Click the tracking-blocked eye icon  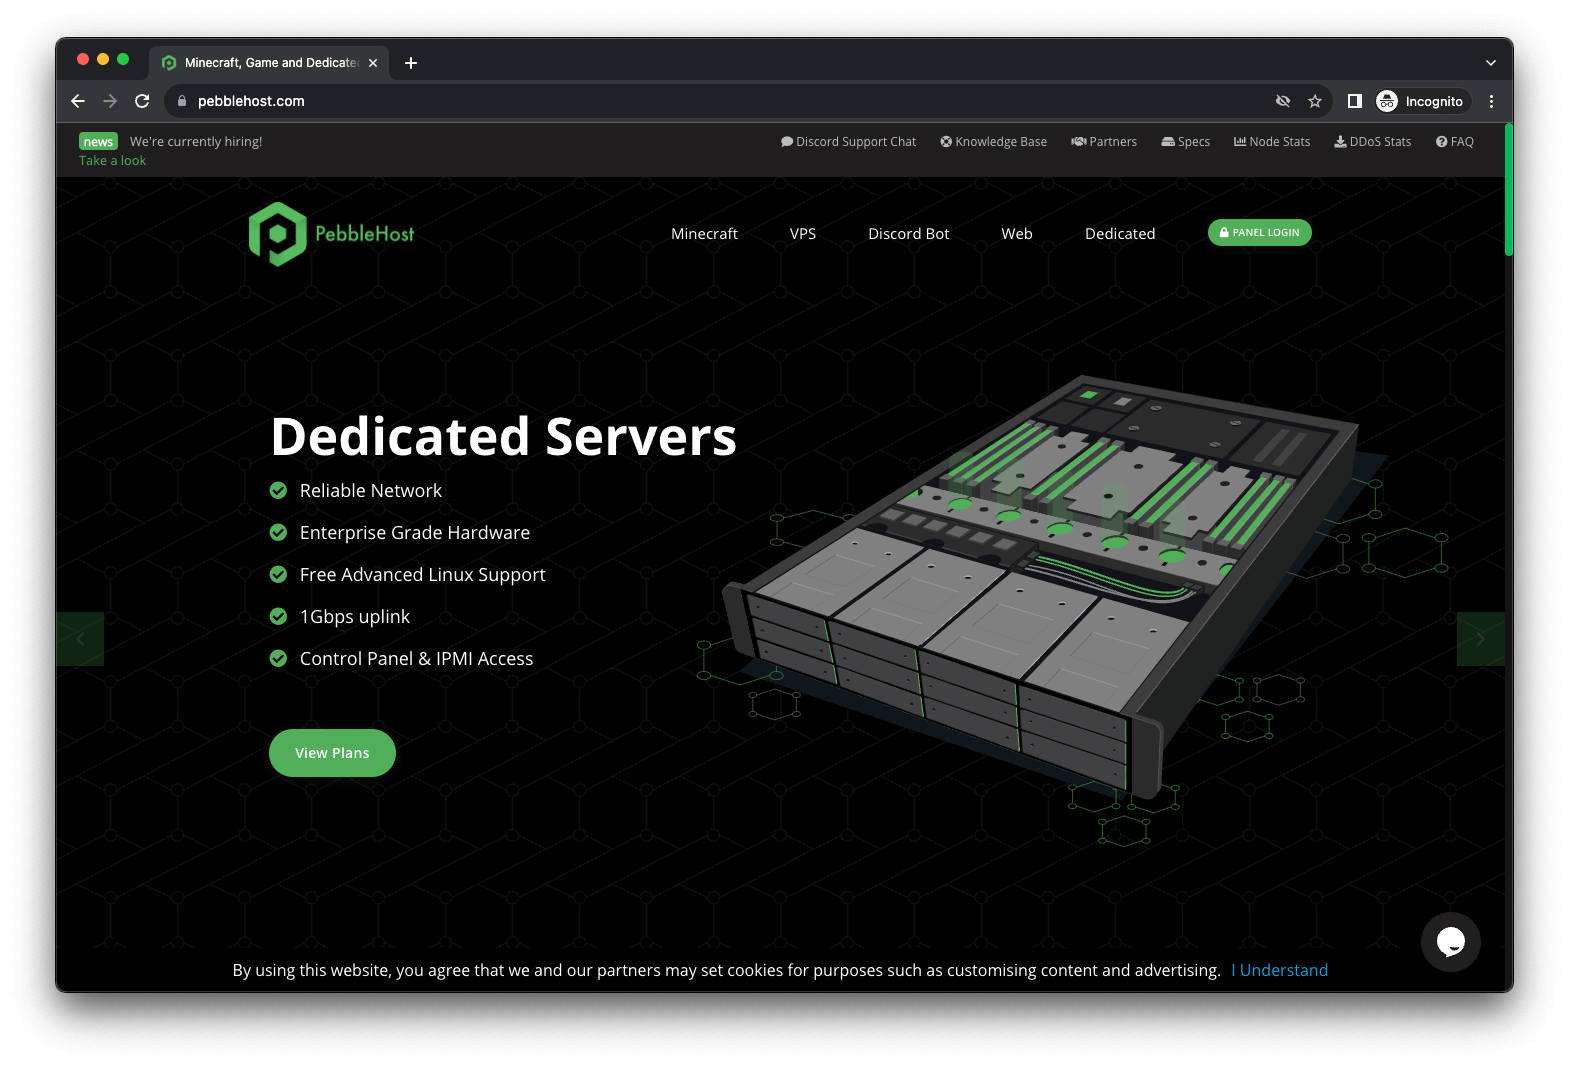pyautogui.click(x=1283, y=101)
